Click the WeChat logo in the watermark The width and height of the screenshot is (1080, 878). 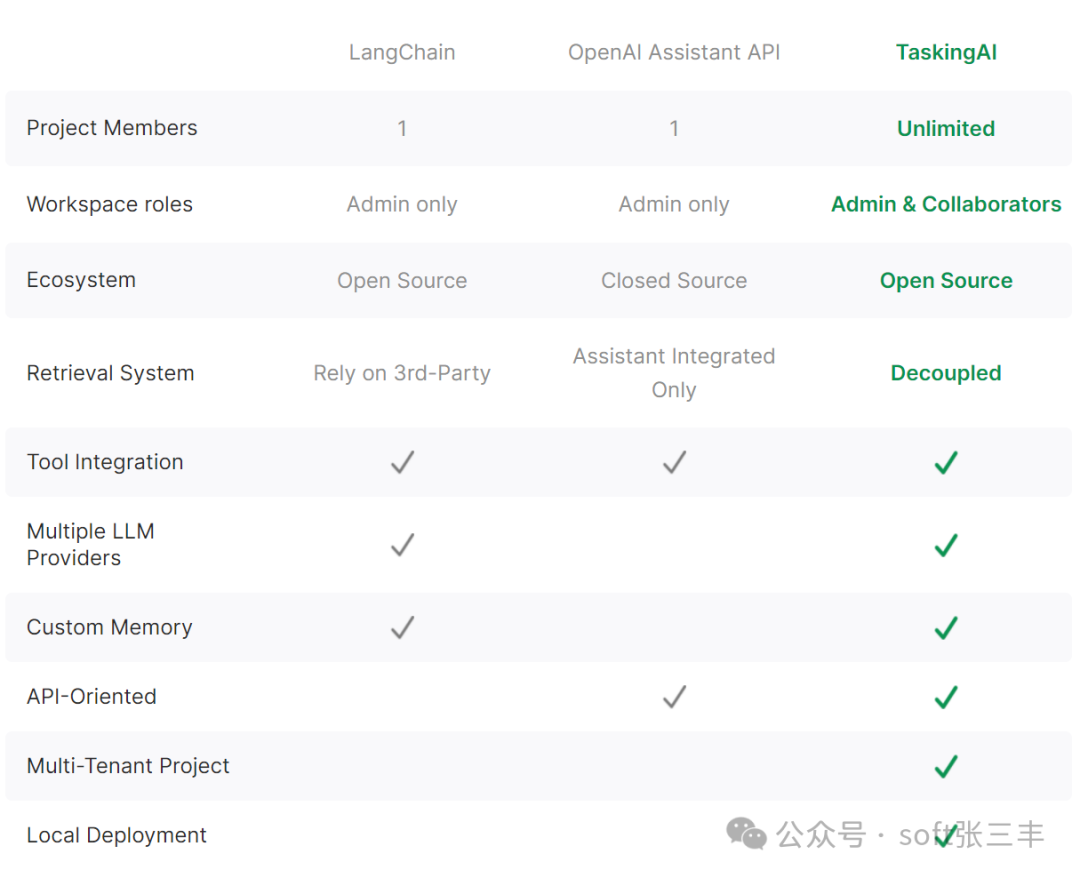coord(746,833)
